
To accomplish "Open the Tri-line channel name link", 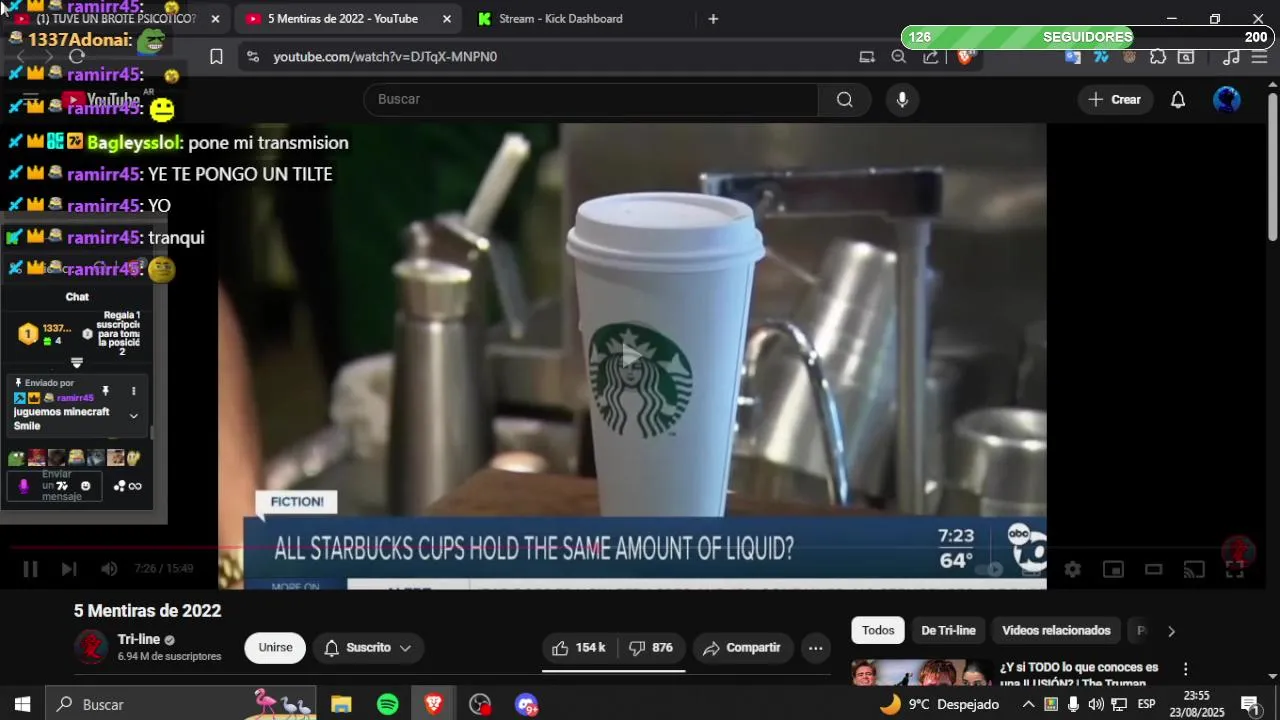I will 138,640.
